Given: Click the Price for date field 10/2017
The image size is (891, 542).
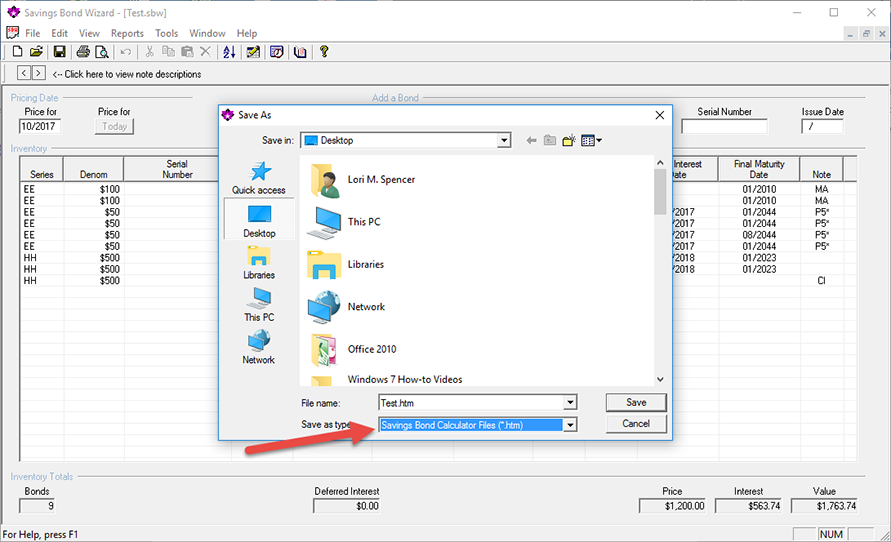Looking at the screenshot, I should coord(40,126).
